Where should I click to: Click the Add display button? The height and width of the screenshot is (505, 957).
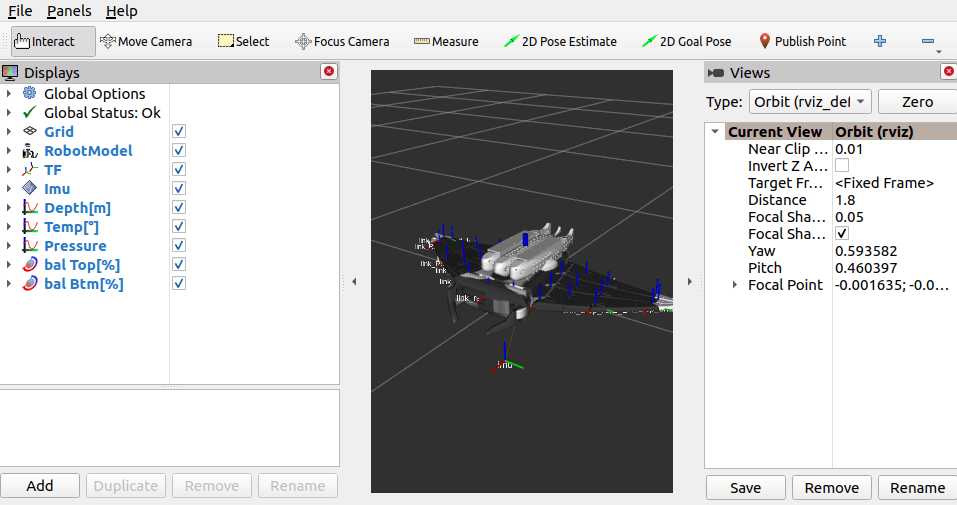pyautogui.click(x=40, y=485)
